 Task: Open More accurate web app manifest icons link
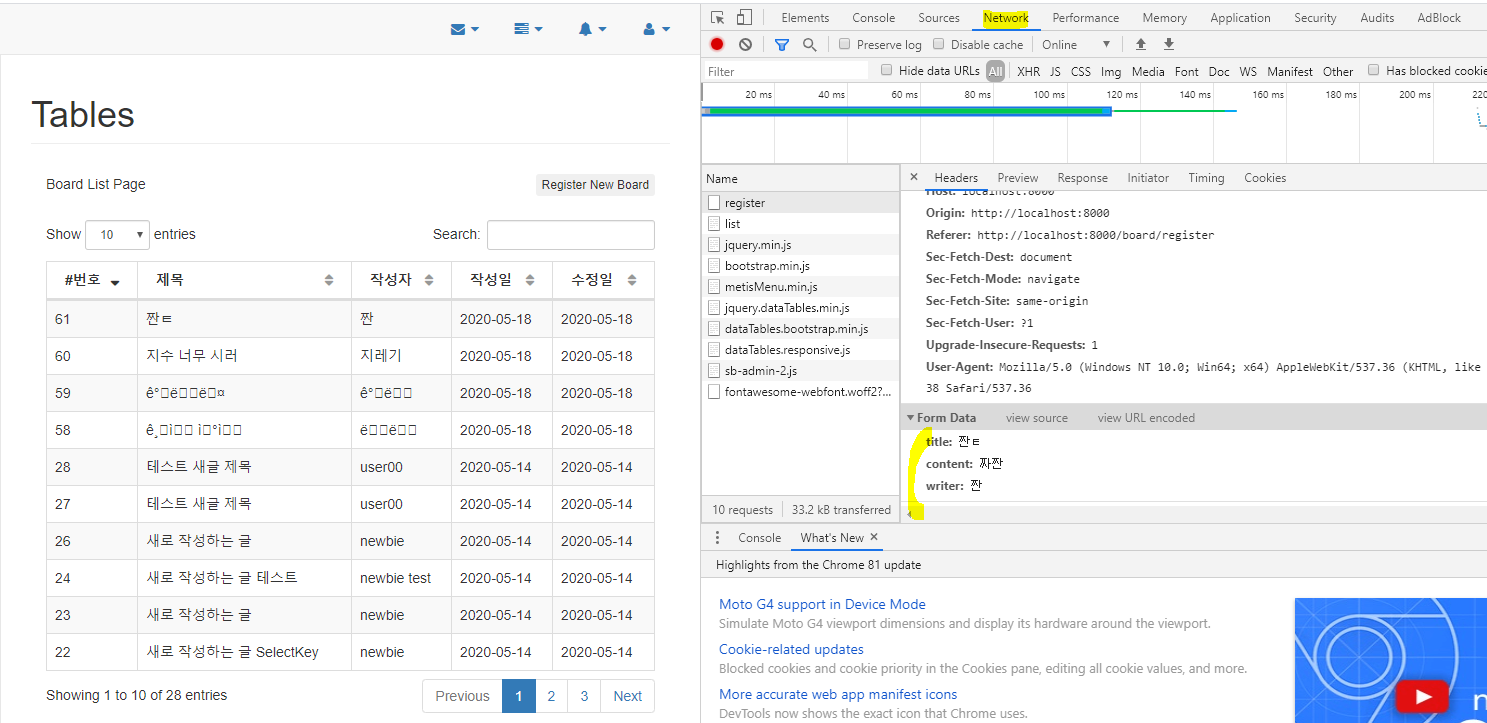838,694
